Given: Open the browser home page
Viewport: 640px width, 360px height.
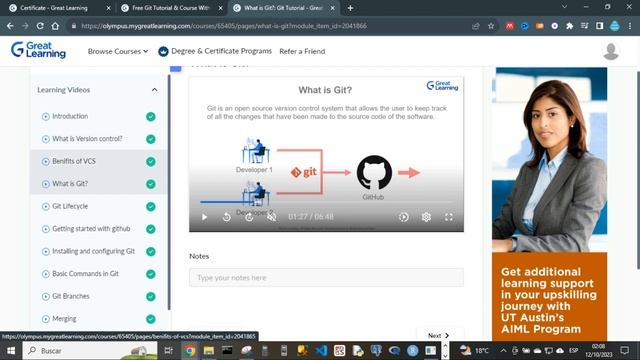Looking at the screenshot, I should [x=55, y=26].
